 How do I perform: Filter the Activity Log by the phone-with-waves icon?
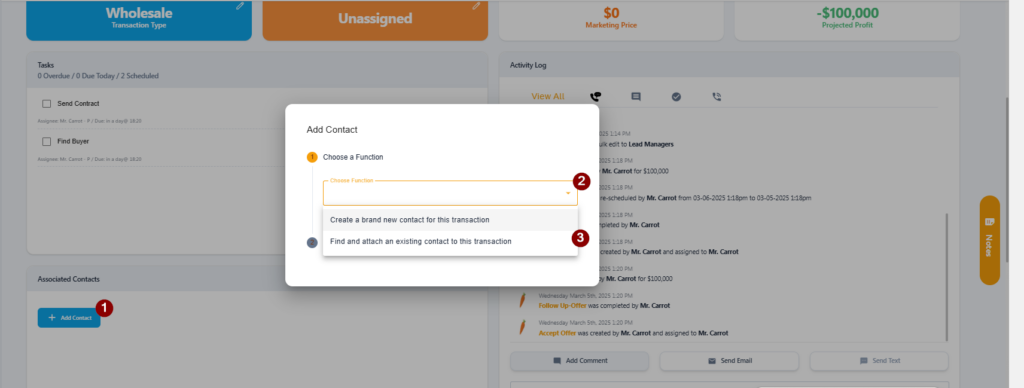point(716,97)
